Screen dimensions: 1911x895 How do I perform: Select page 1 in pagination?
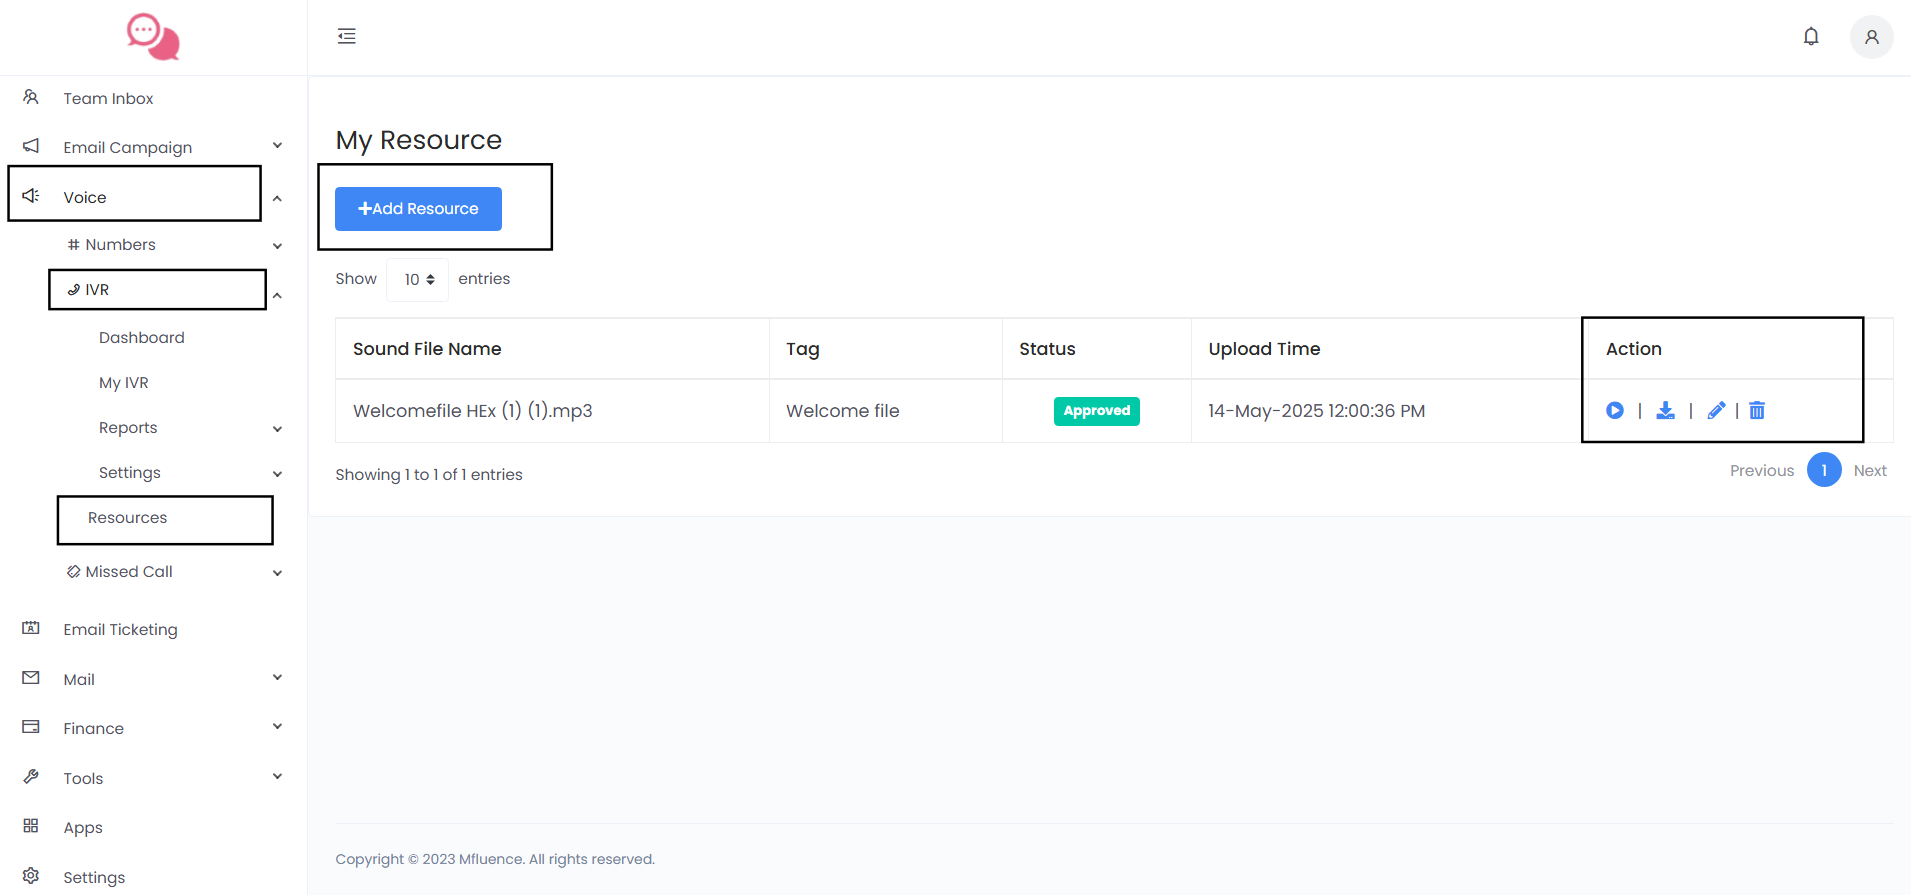click(x=1823, y=471)
